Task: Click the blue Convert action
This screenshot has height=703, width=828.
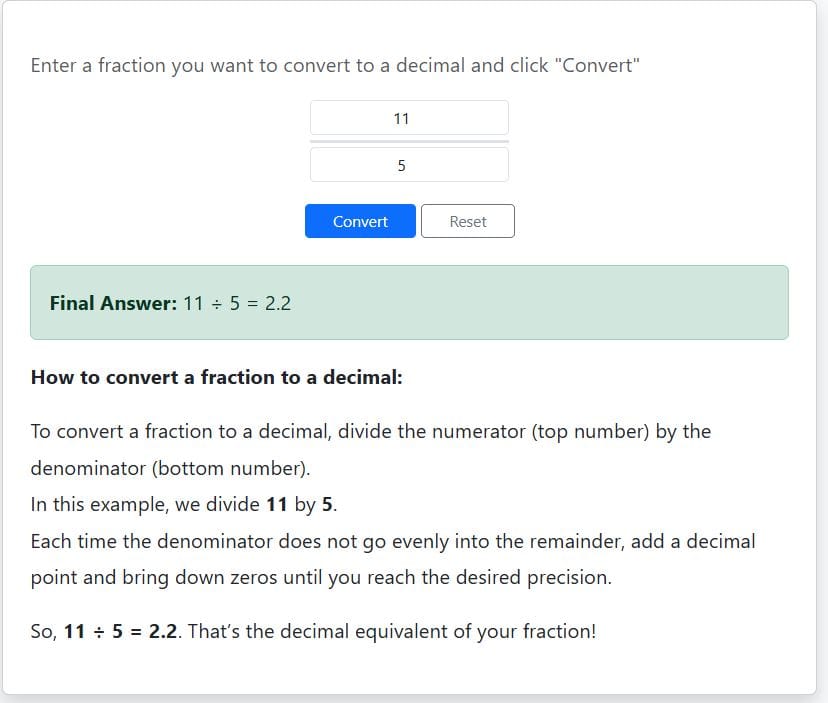Action: (360, 221)
